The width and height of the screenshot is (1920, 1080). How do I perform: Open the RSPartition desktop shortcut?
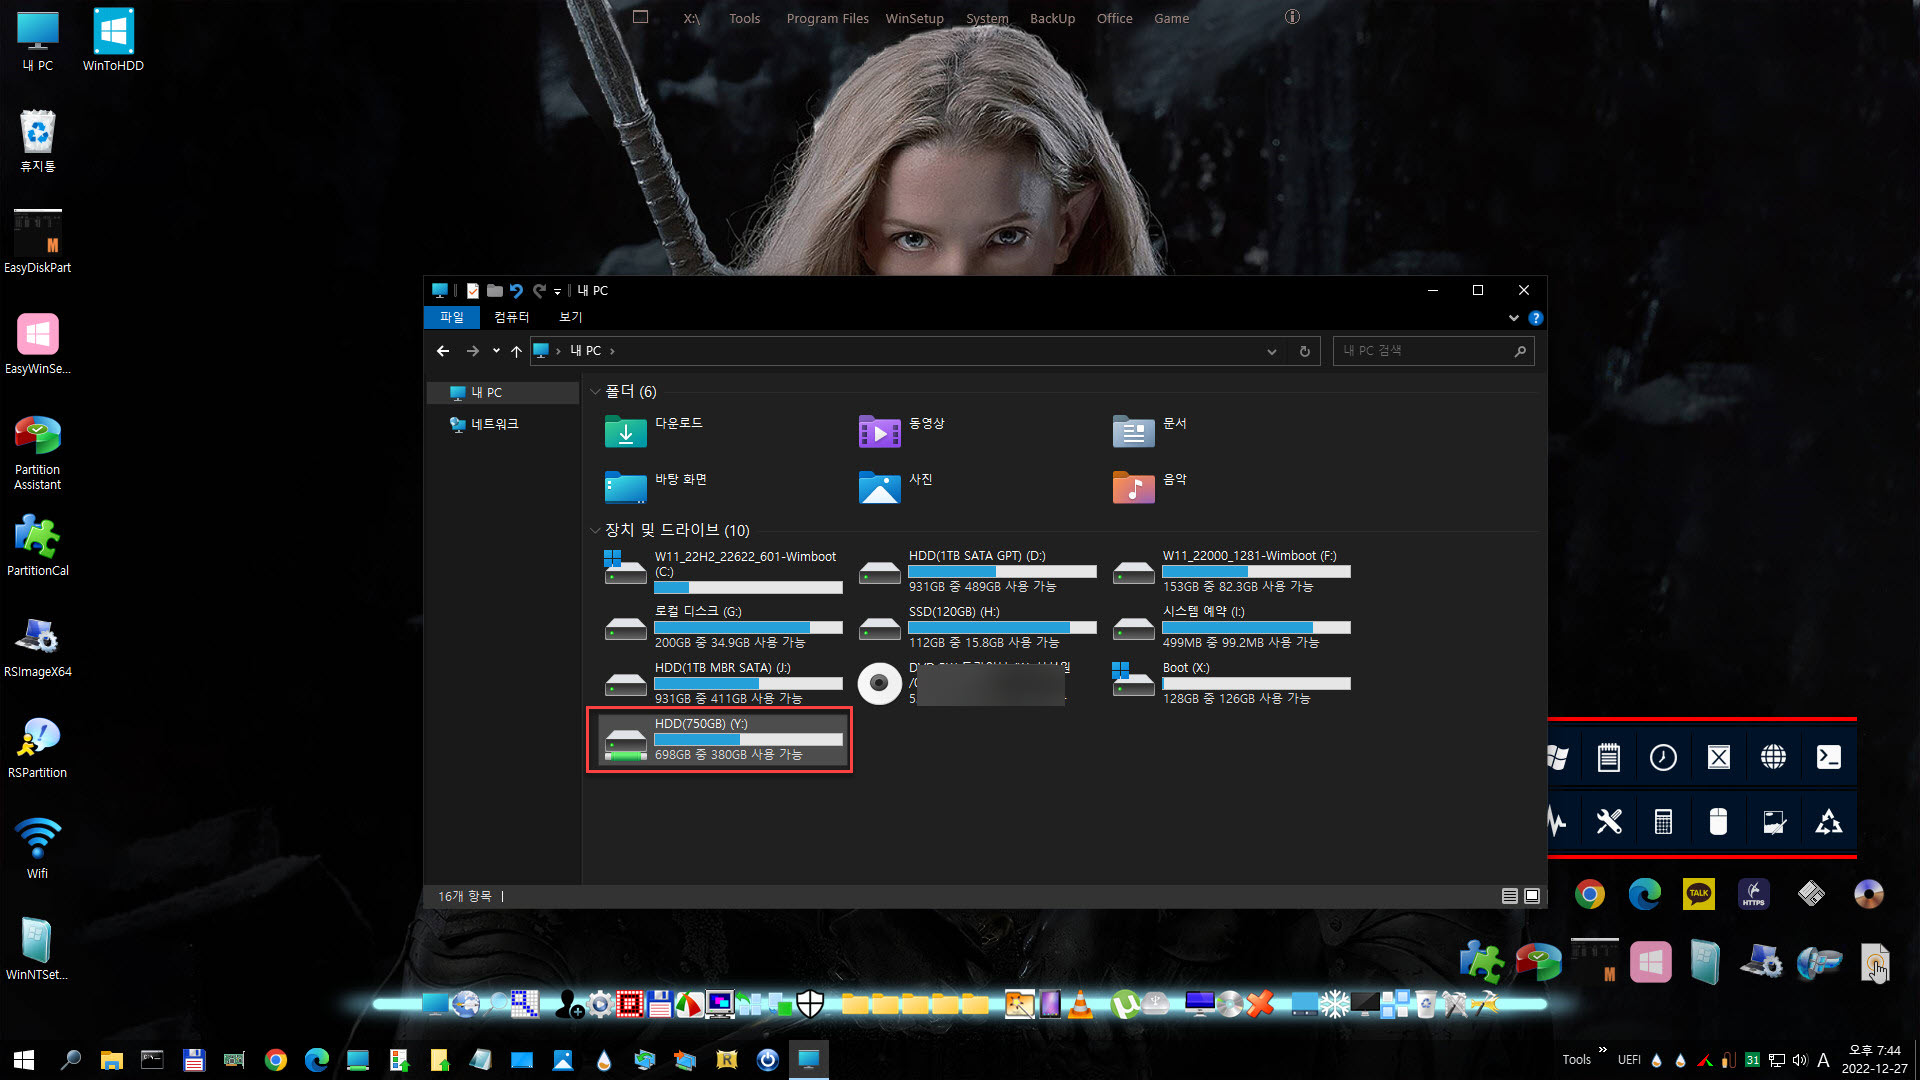(37, 748)
